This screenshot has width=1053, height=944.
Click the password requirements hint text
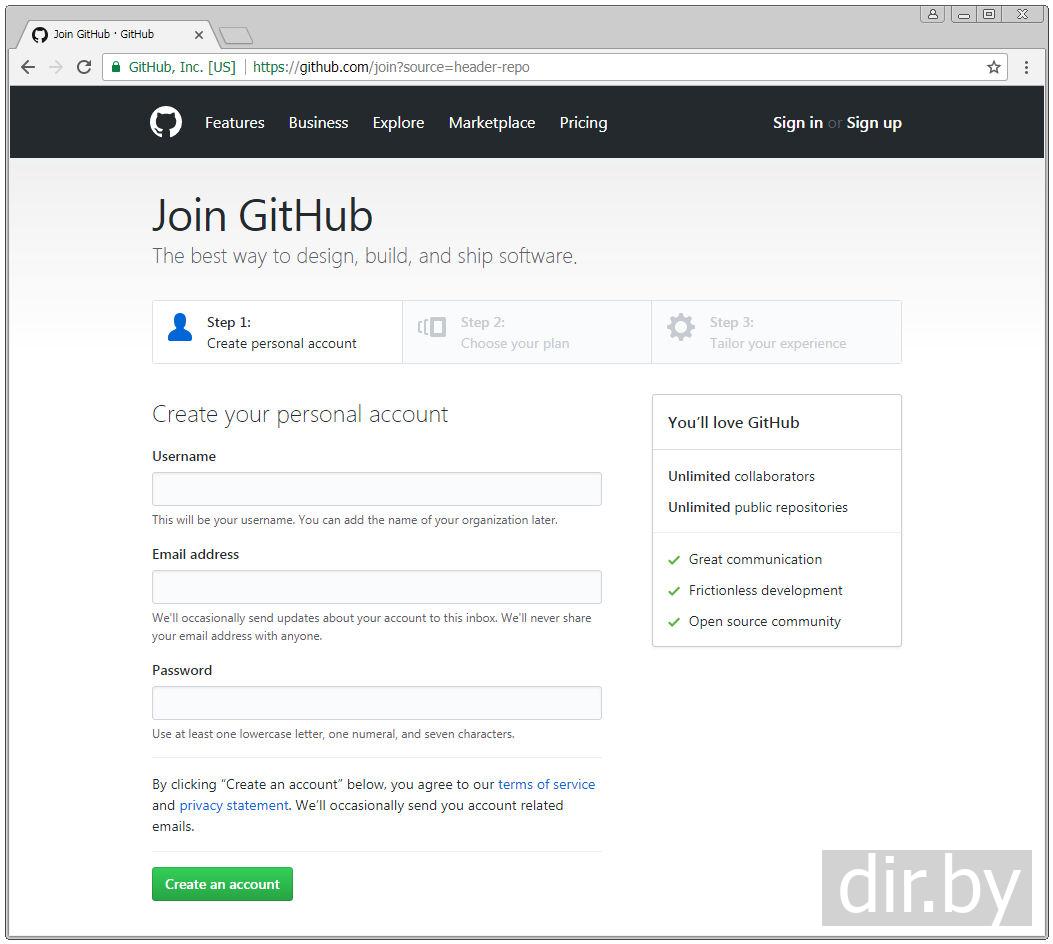point(333,734)
